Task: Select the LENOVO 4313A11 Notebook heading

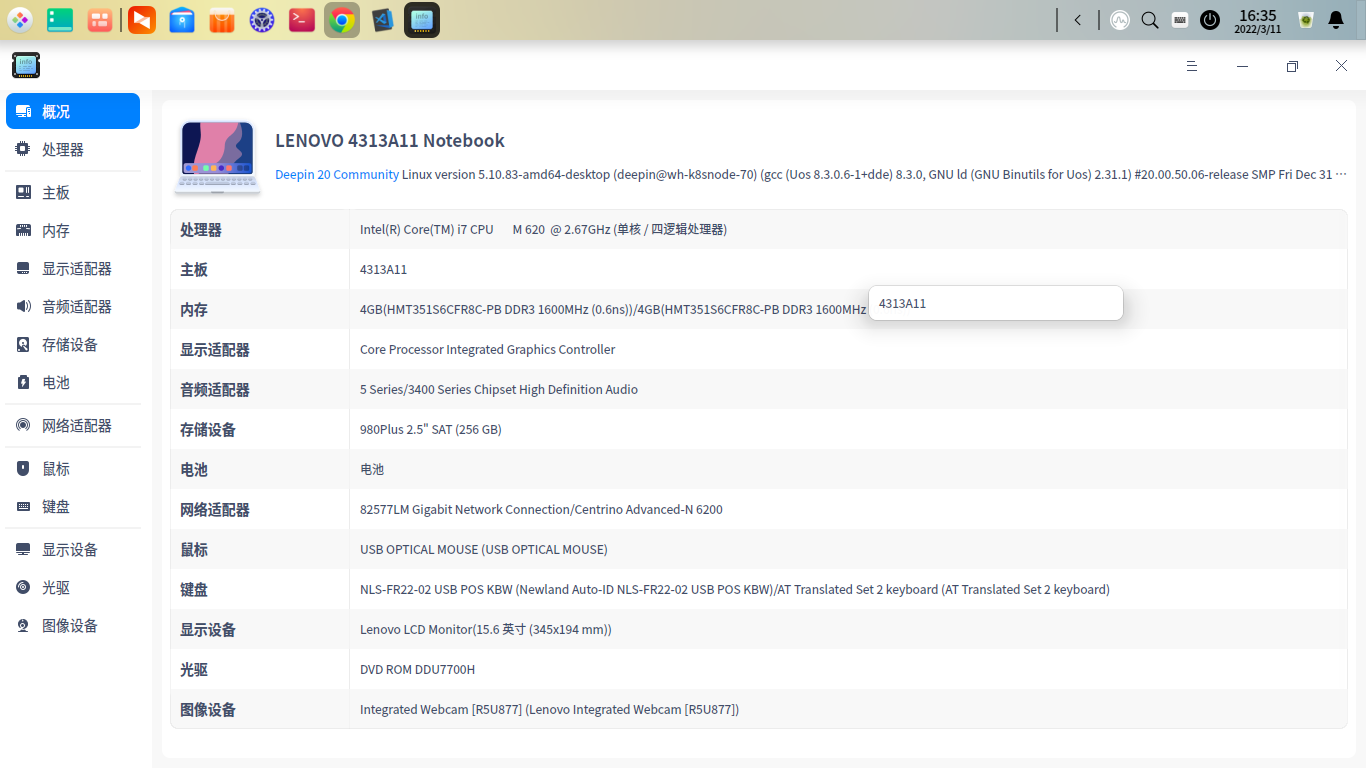Action: [390, 141]
